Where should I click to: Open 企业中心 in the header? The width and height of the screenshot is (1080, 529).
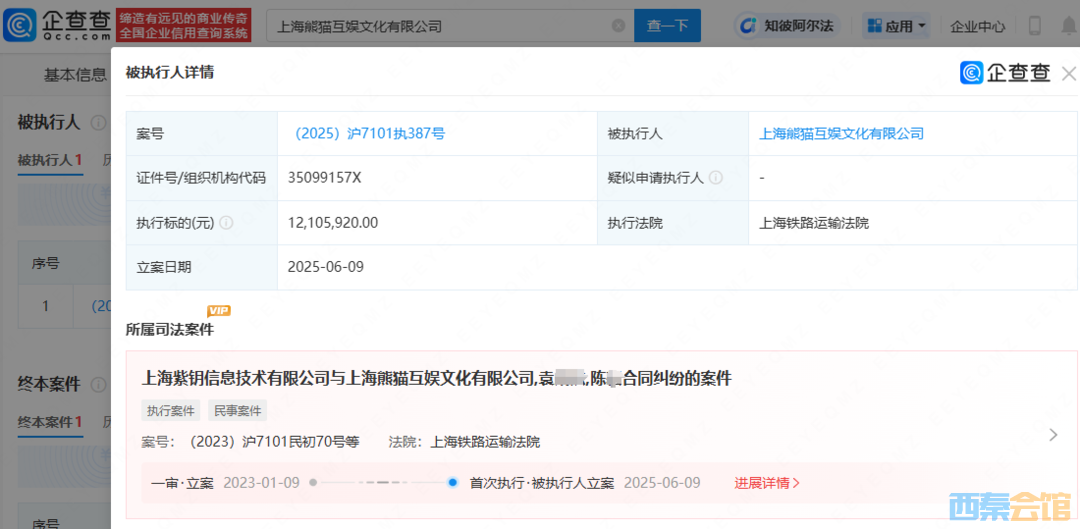tap(977, 27)
